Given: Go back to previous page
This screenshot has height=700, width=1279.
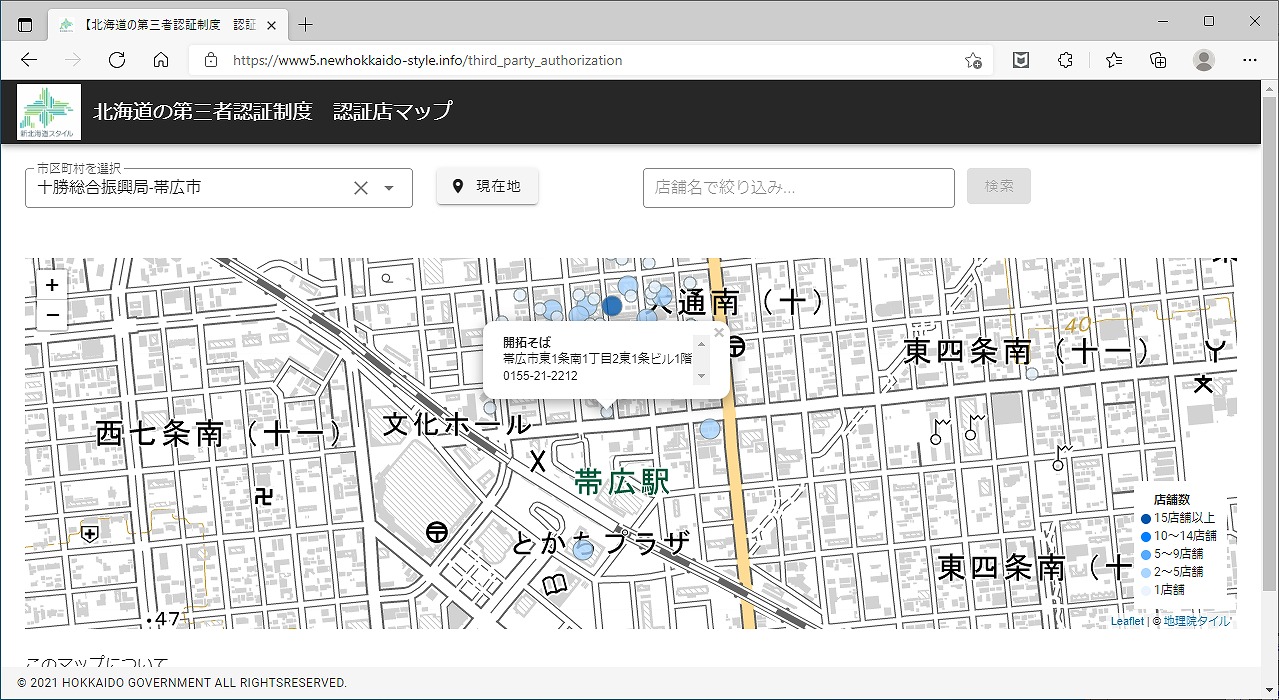Looking at the screenshot, I should click(x=29, y=60).
